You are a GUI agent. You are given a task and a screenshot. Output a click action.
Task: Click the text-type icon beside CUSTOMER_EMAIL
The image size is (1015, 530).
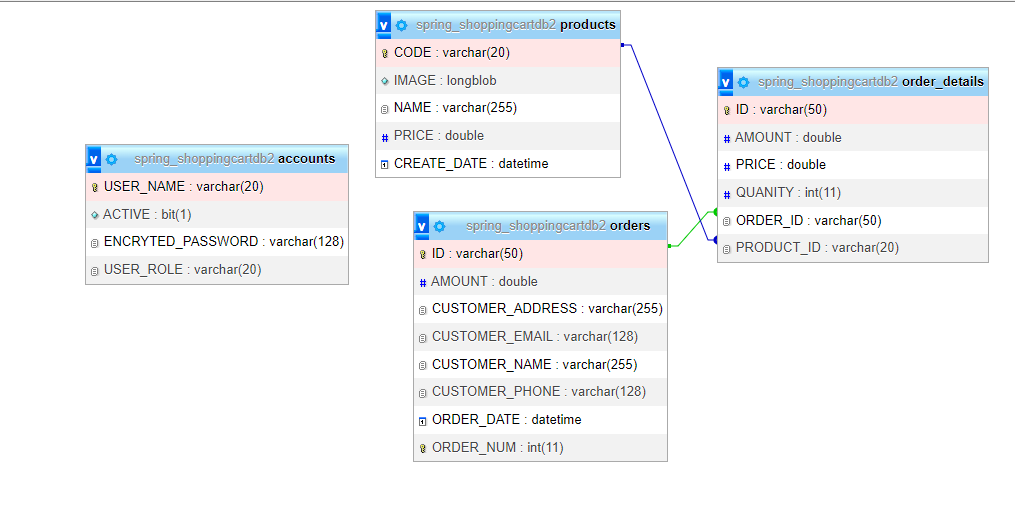pos(423,338)
